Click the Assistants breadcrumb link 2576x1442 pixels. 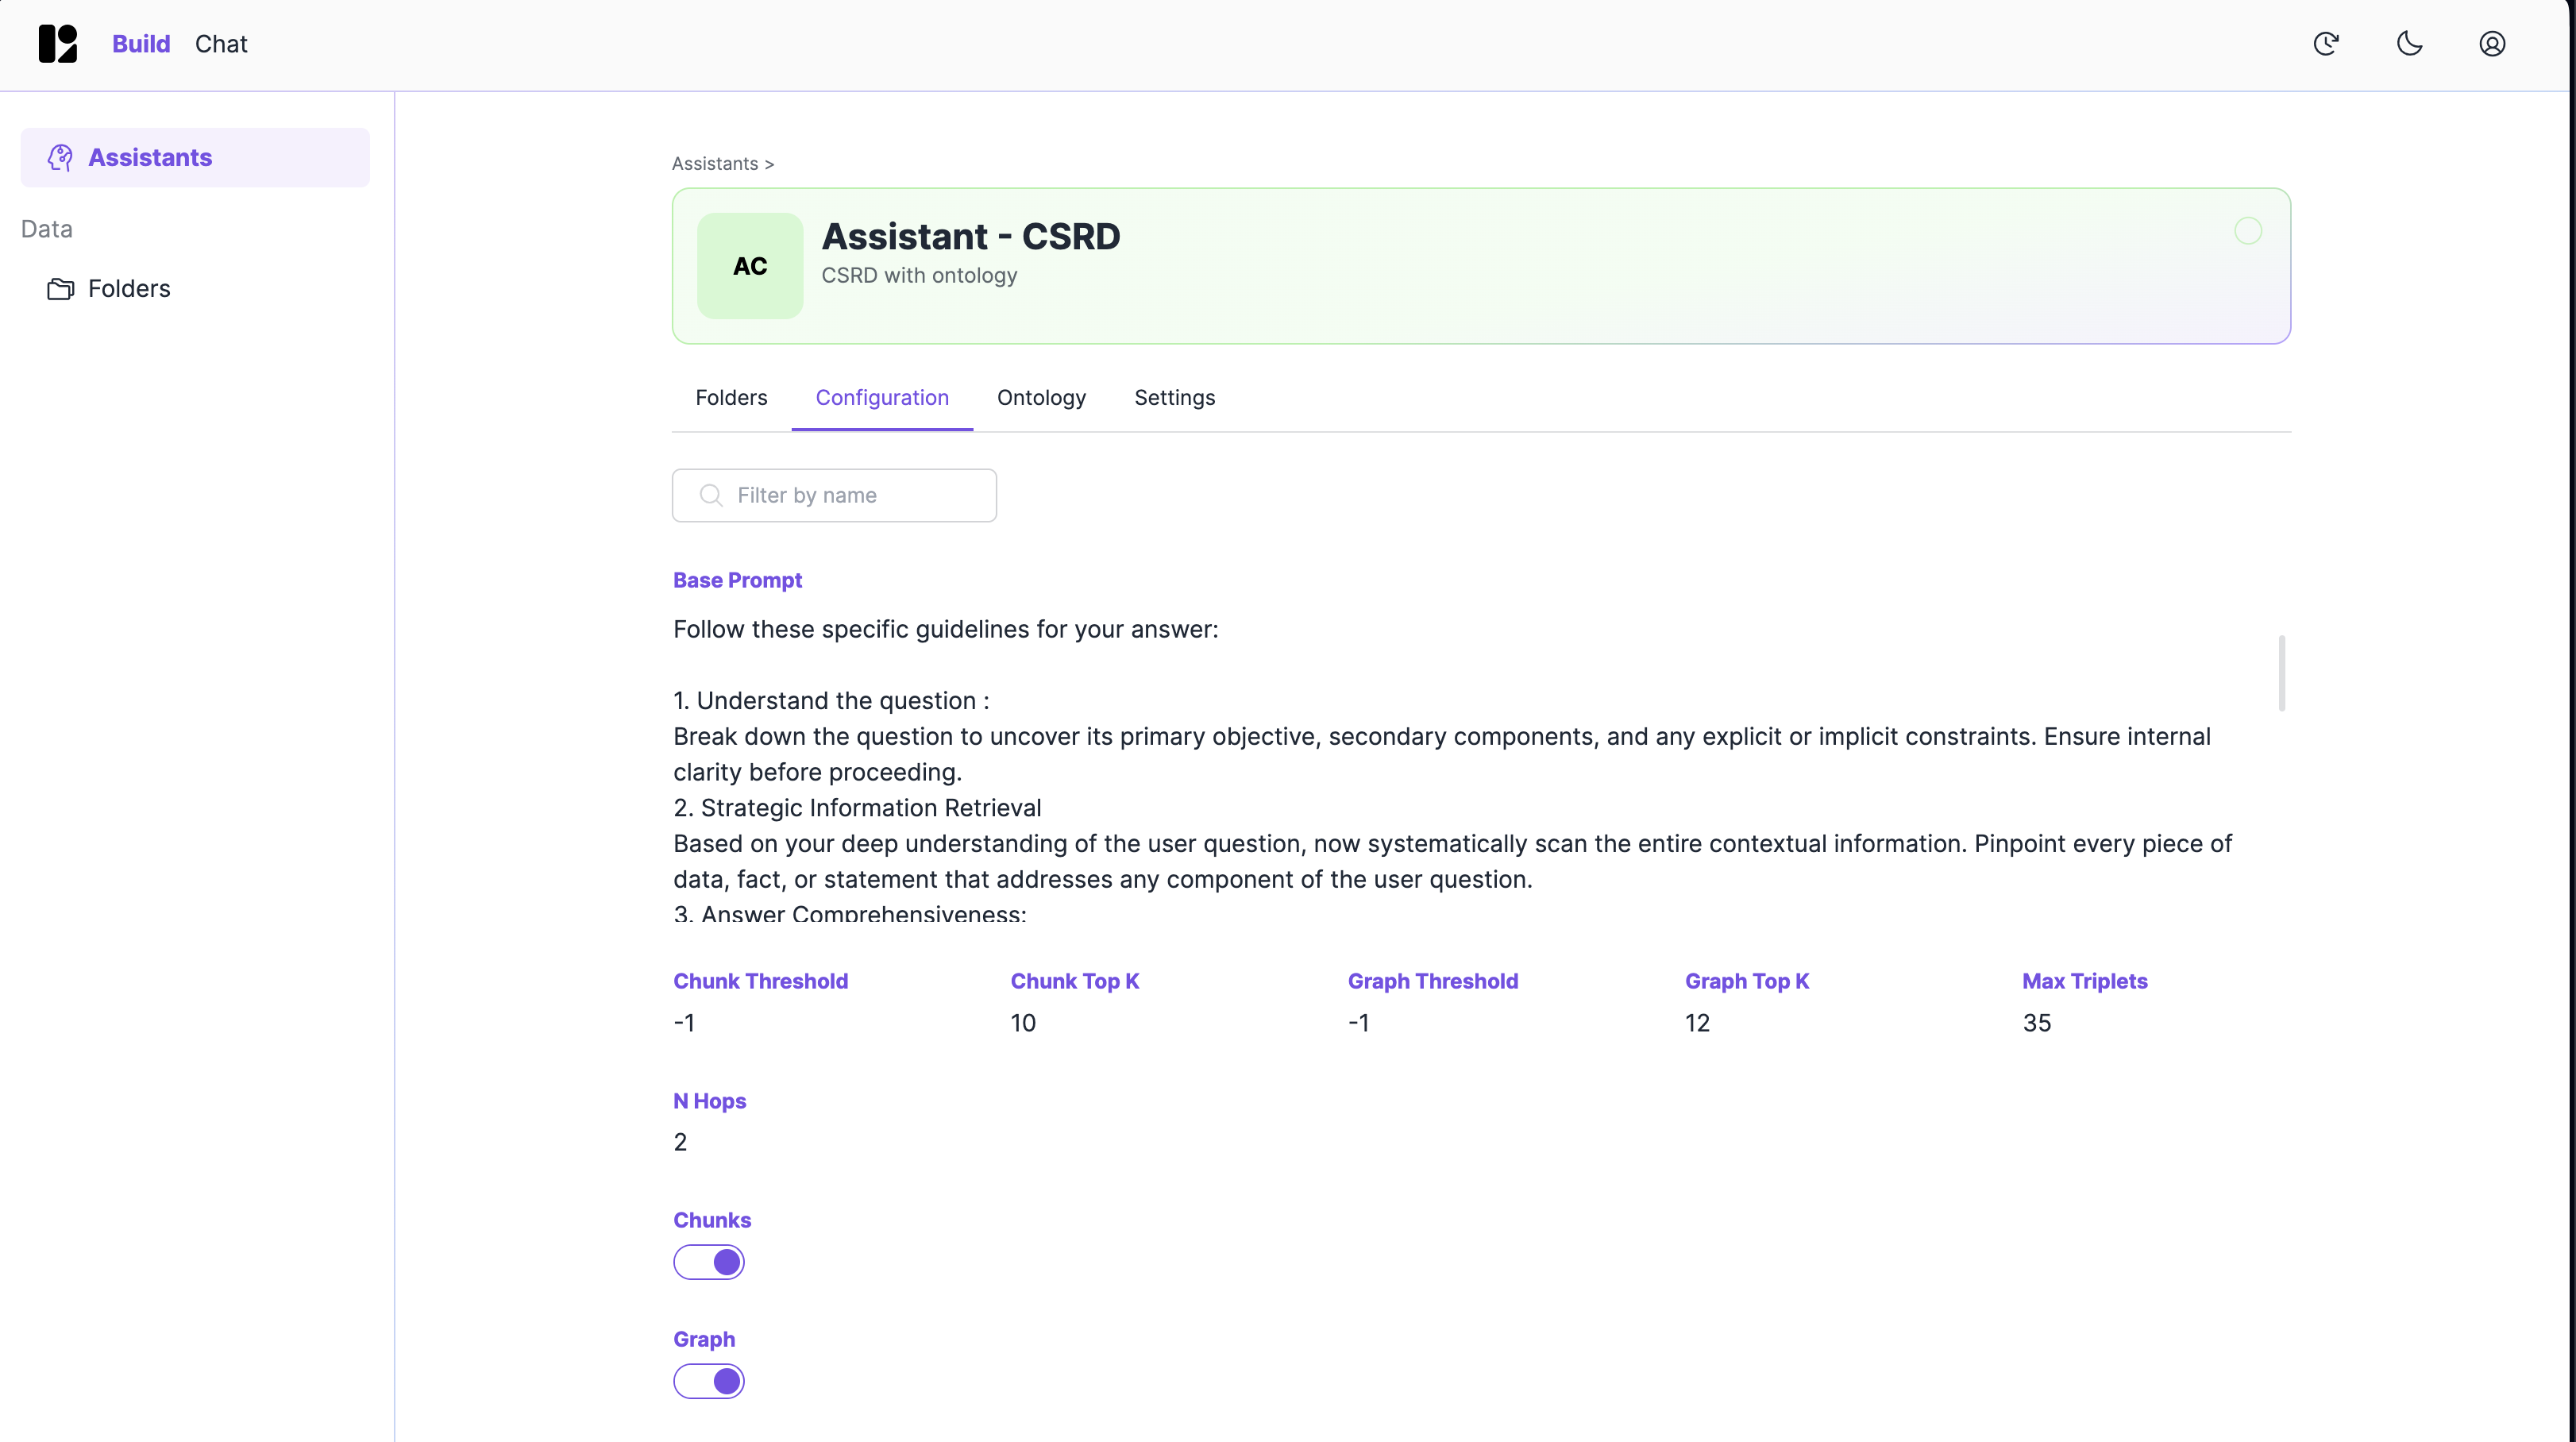tap(715, 164)
